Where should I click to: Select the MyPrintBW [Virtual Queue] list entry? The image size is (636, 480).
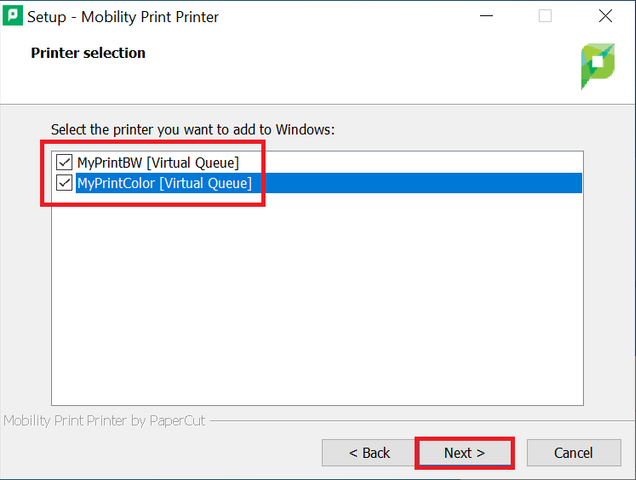[x=158, y=163]
